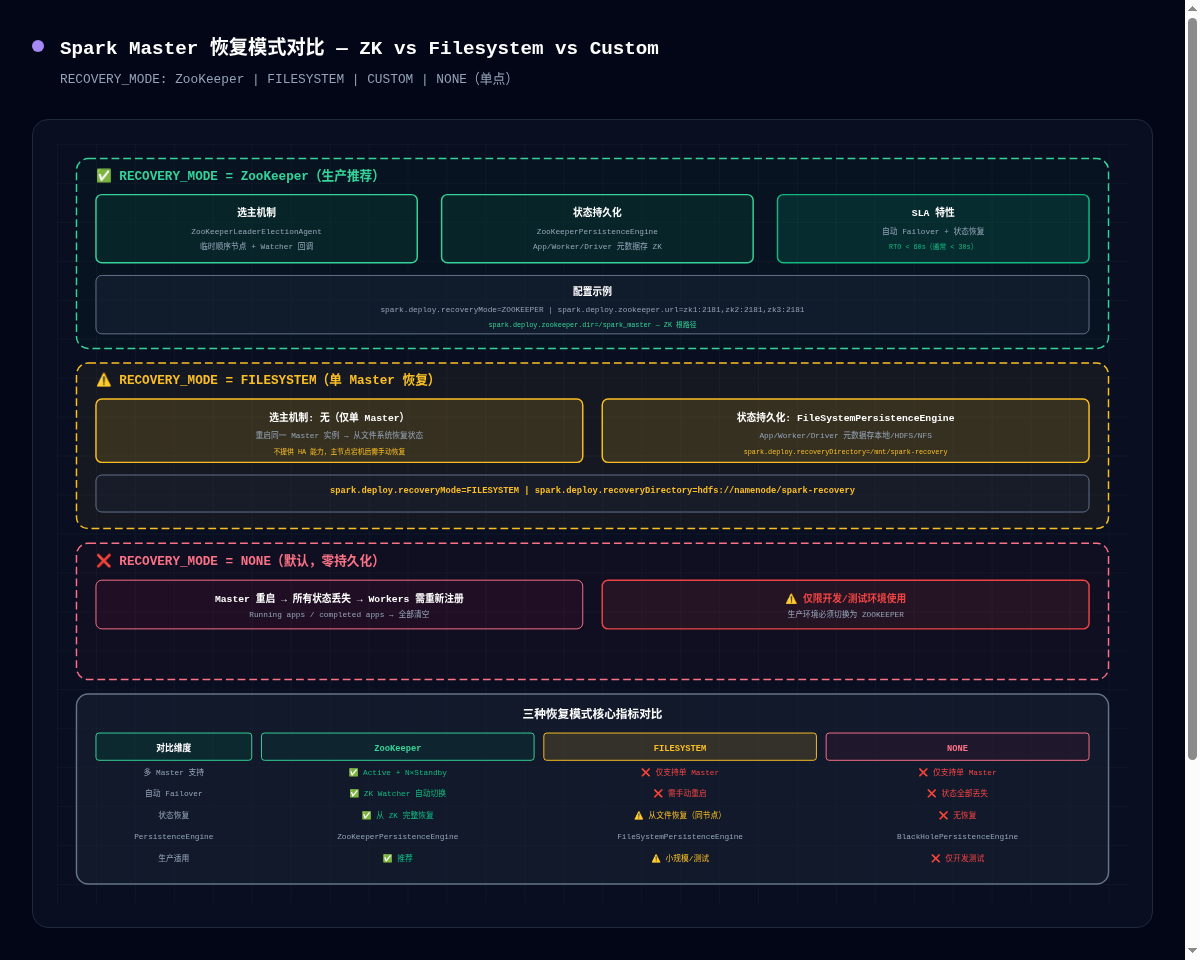The image size is (1200, 960).
Task: Click the text 临时顺序节点 + Watcher 回调
Action: coord(256,246)
